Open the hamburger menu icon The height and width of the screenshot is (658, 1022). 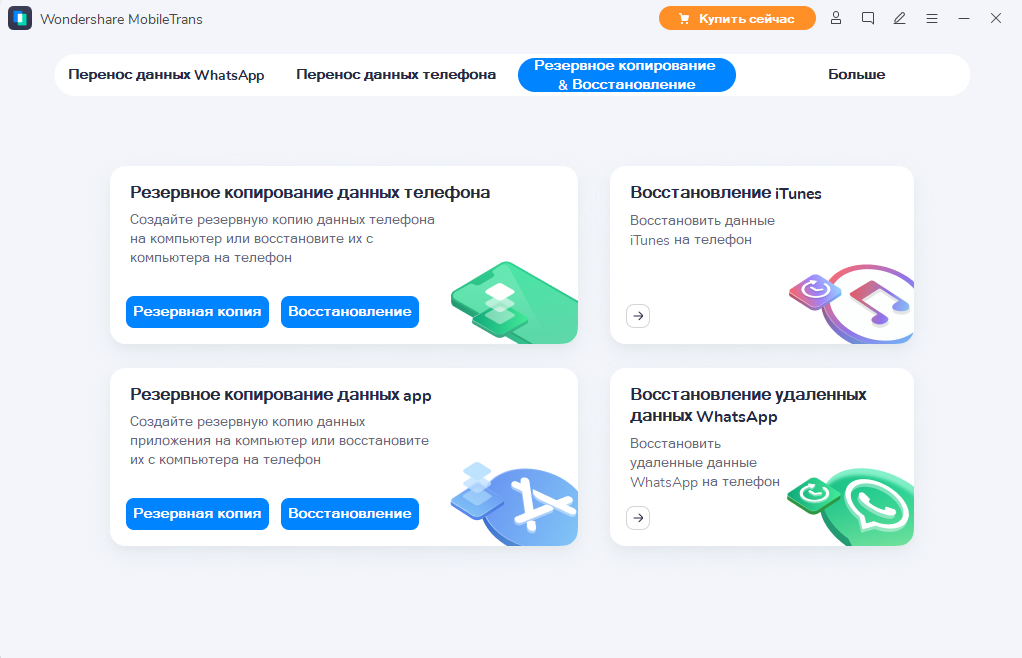click(x=932, y=19)
